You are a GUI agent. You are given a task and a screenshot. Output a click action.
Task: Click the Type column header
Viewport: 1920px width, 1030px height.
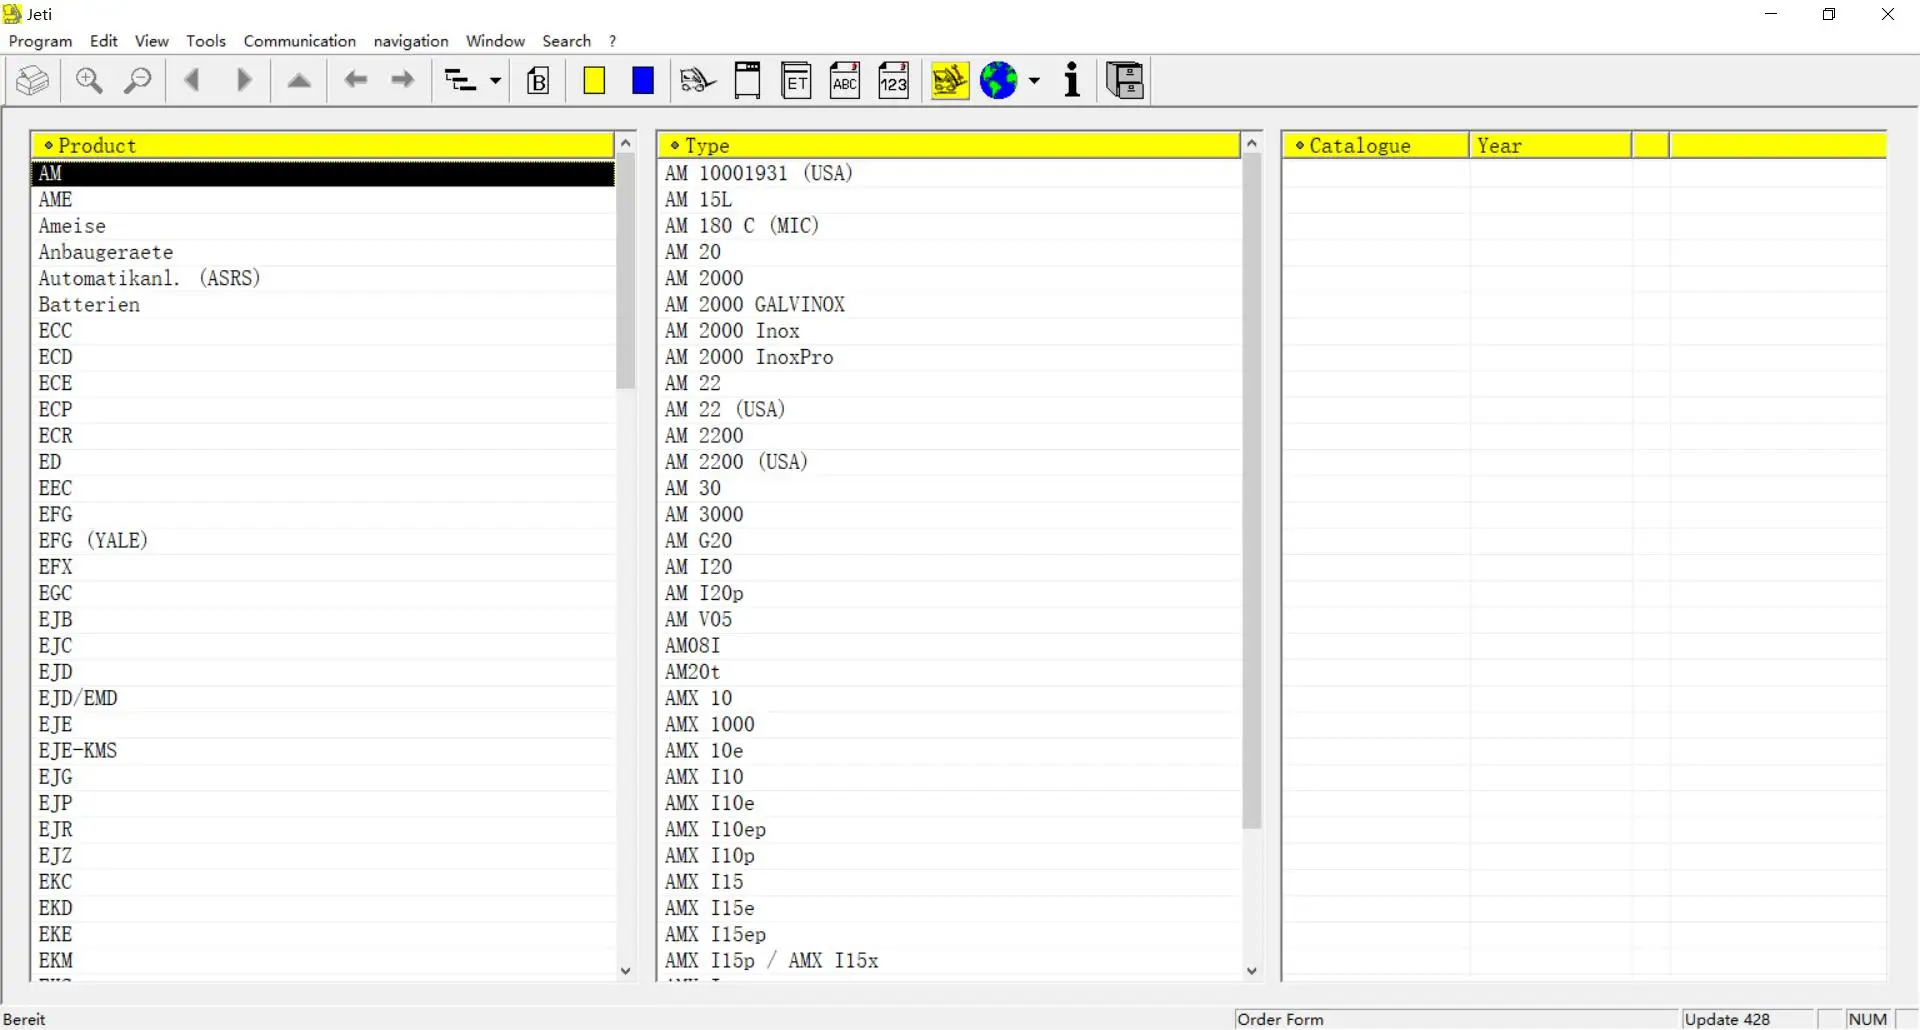tap(948, 145)
